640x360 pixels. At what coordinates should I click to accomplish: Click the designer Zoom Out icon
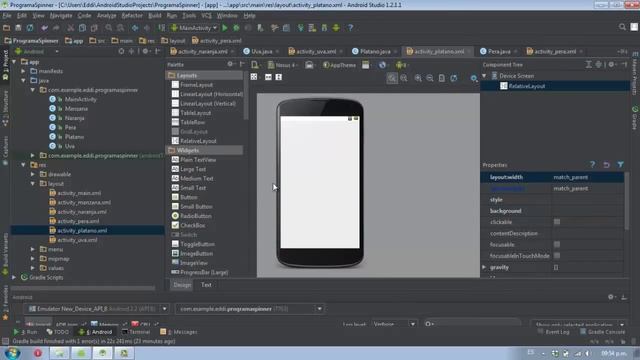[x=430, y=78]
